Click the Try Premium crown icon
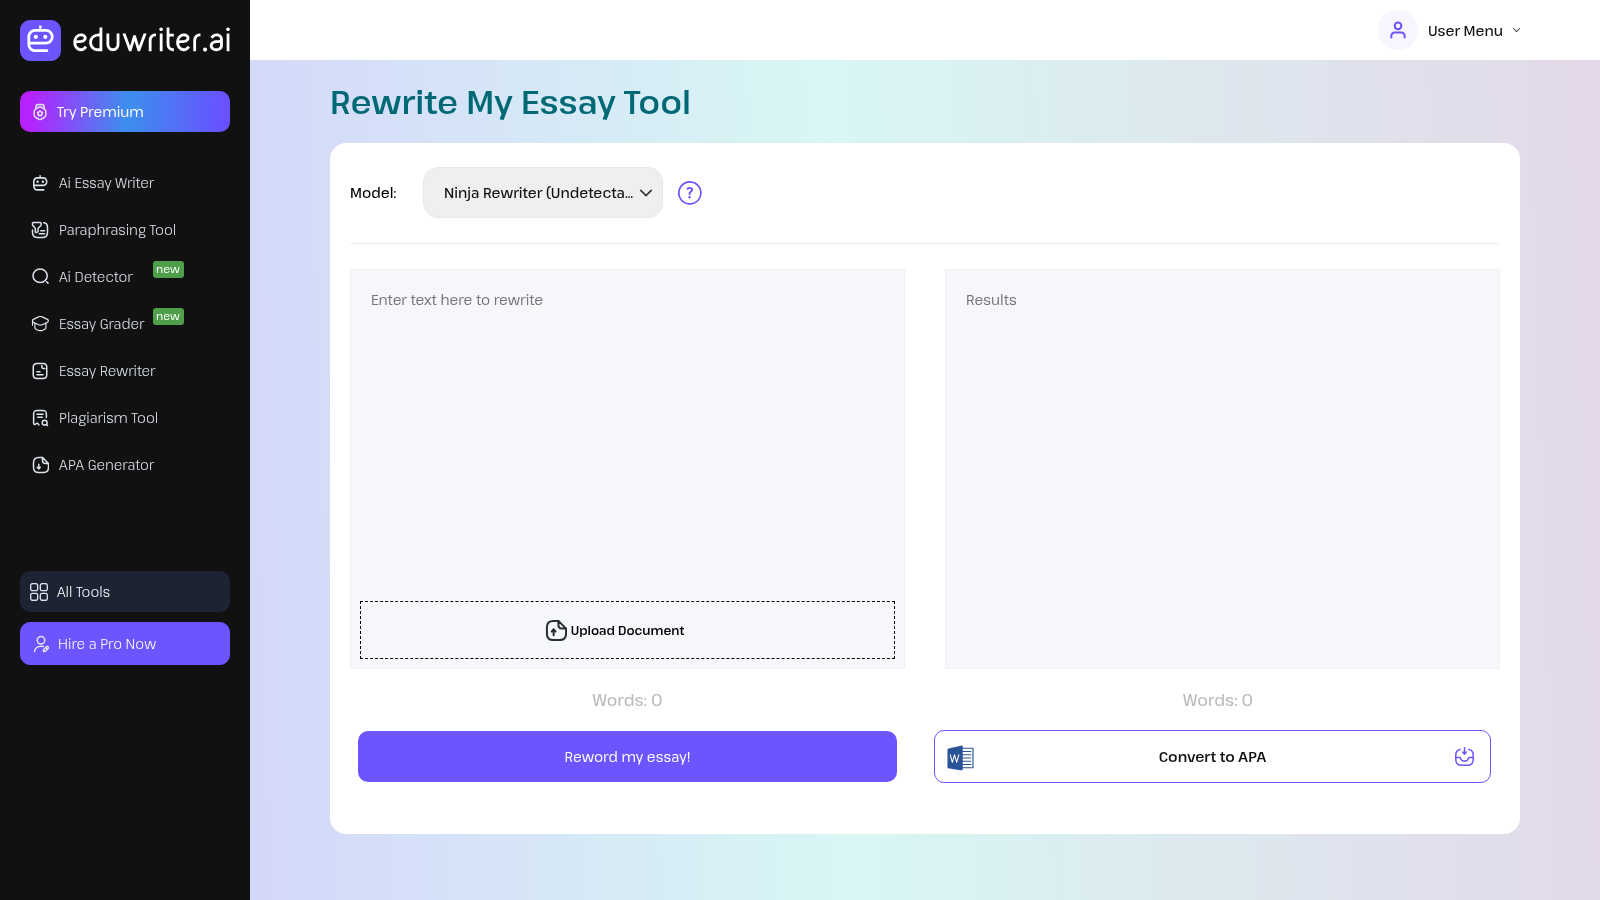Screen dimensions: 1600x900 tap(40, 112)
